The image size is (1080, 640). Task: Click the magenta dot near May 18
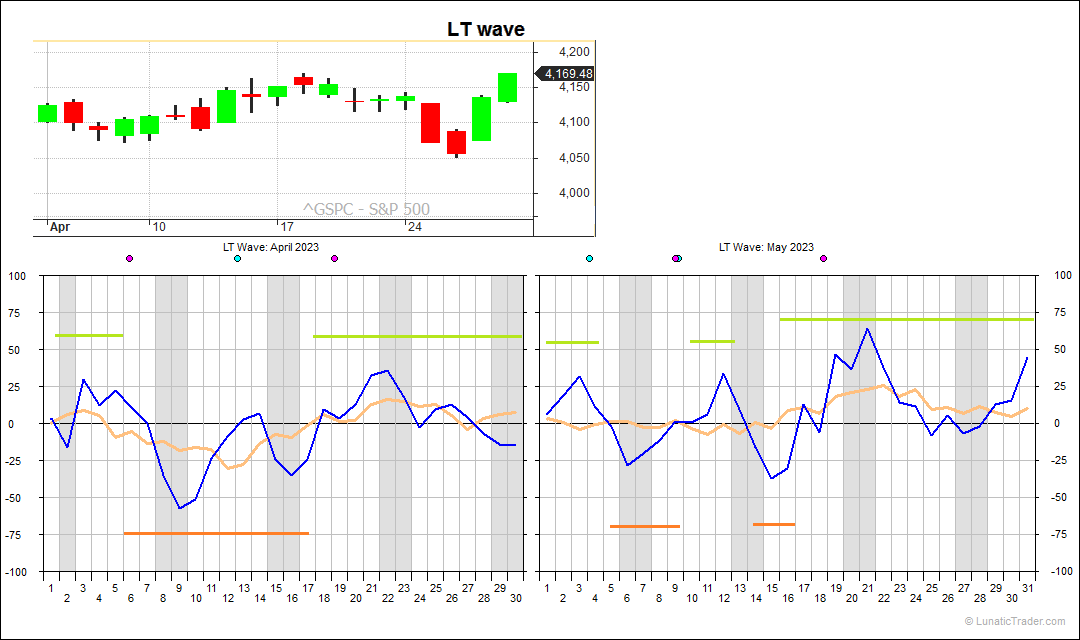(823, 259)
